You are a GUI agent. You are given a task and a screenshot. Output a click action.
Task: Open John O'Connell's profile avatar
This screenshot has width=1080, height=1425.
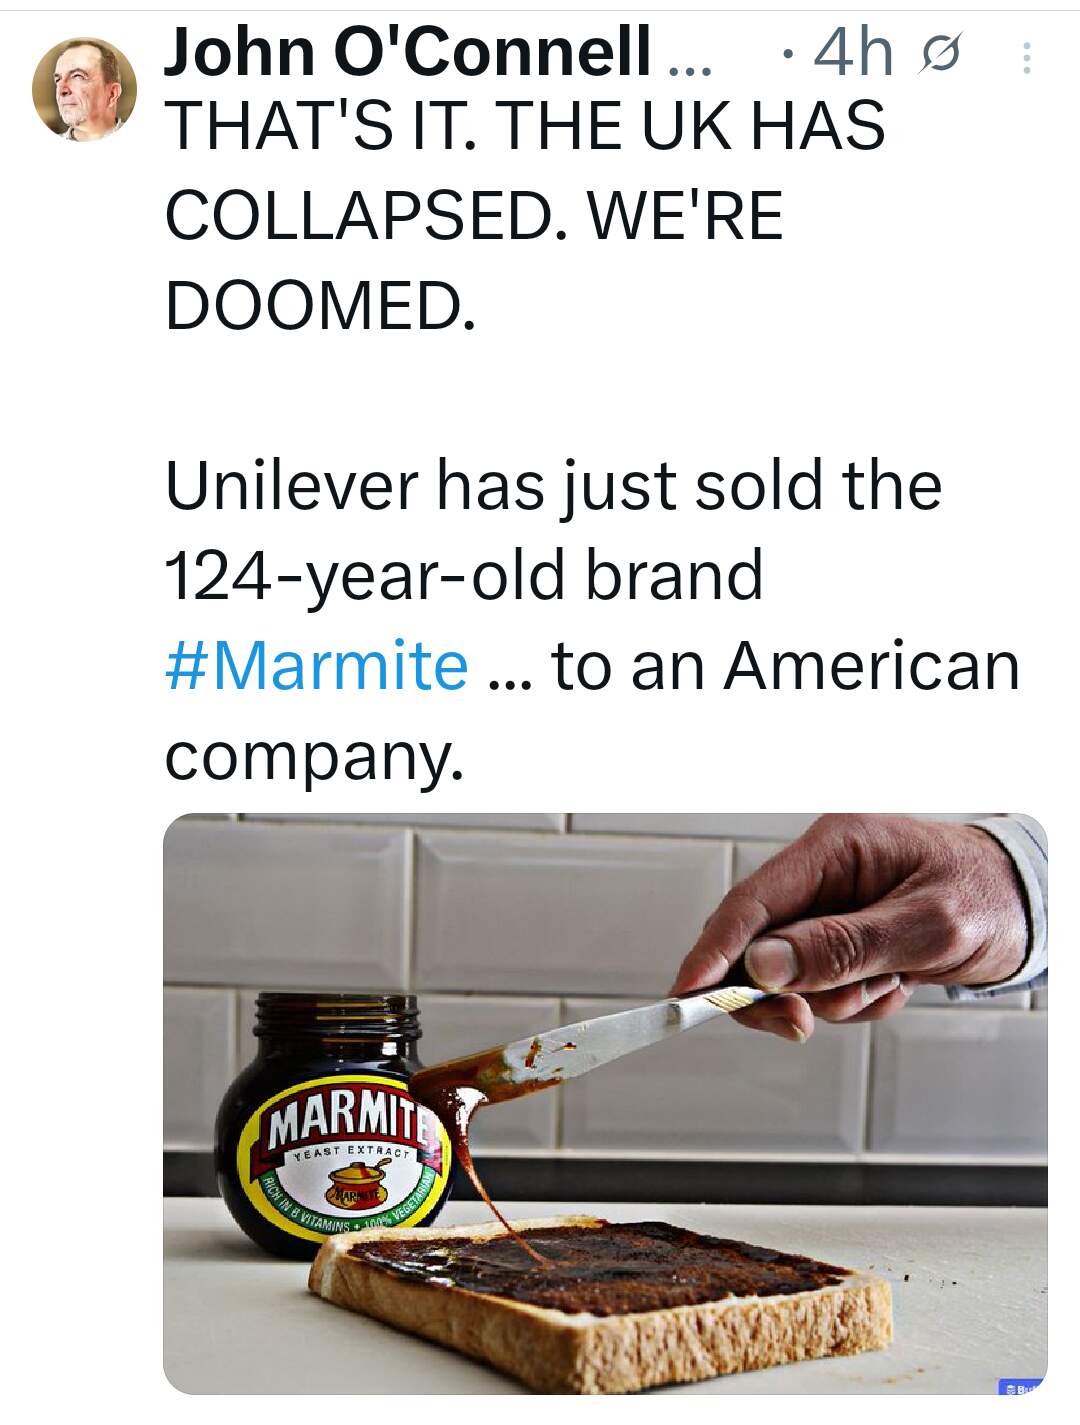[x=85, y=89]
